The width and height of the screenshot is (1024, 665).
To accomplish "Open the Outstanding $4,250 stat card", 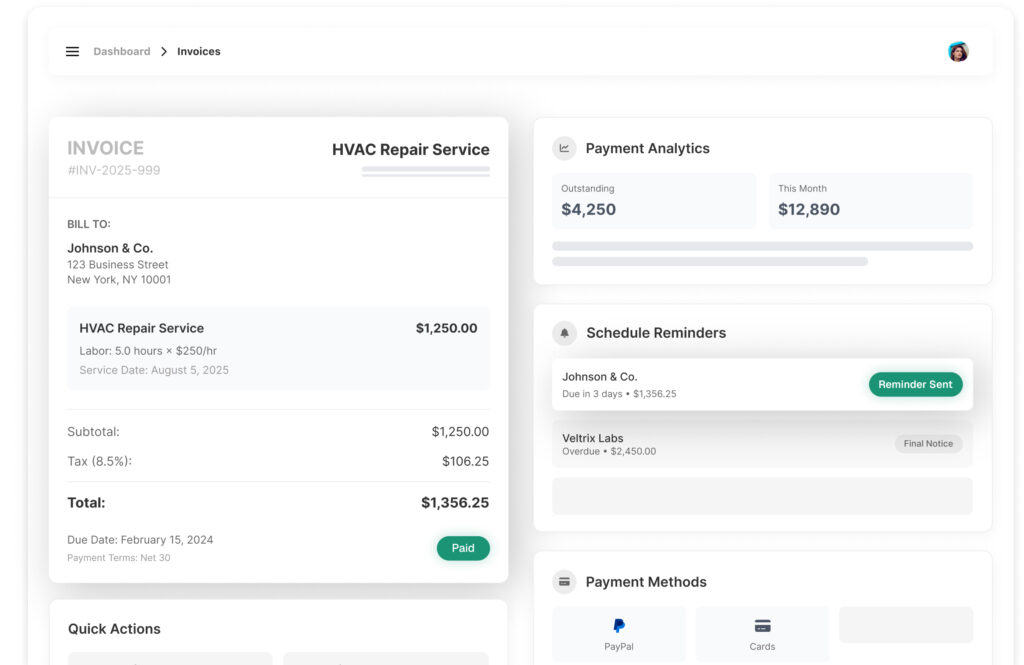I will click(x=654, y=201).
